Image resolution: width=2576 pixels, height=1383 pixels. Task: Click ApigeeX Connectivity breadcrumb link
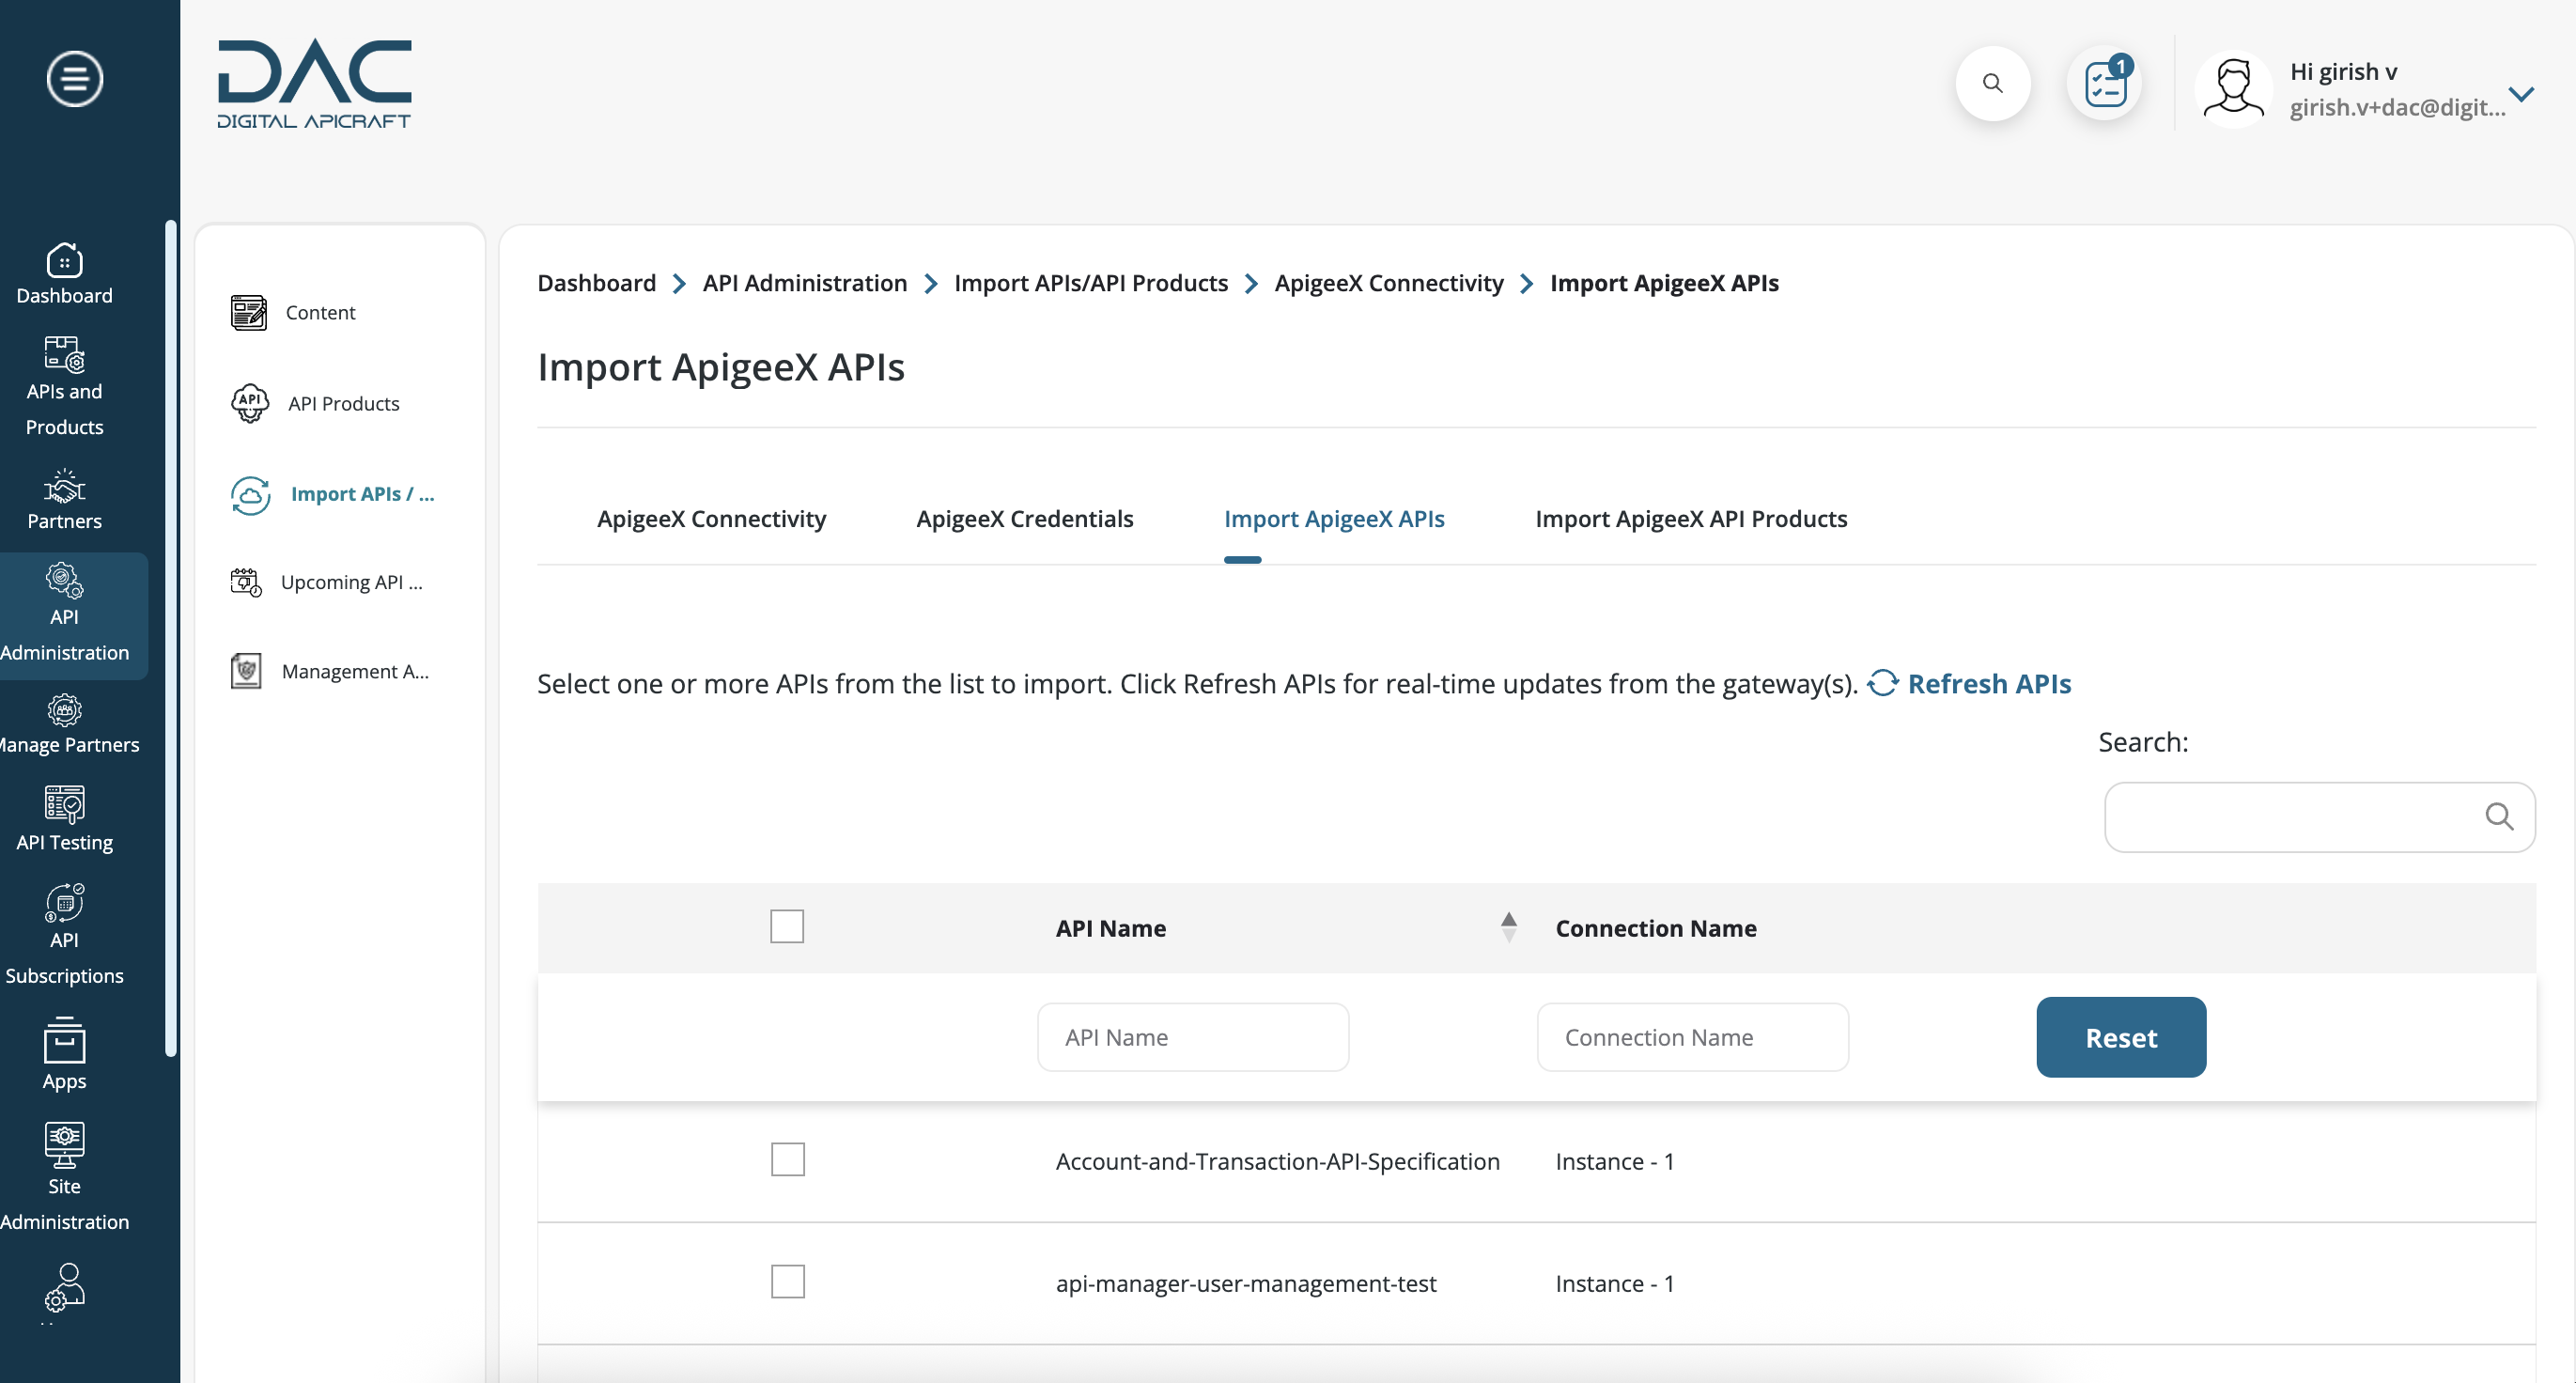(1388, 283)
